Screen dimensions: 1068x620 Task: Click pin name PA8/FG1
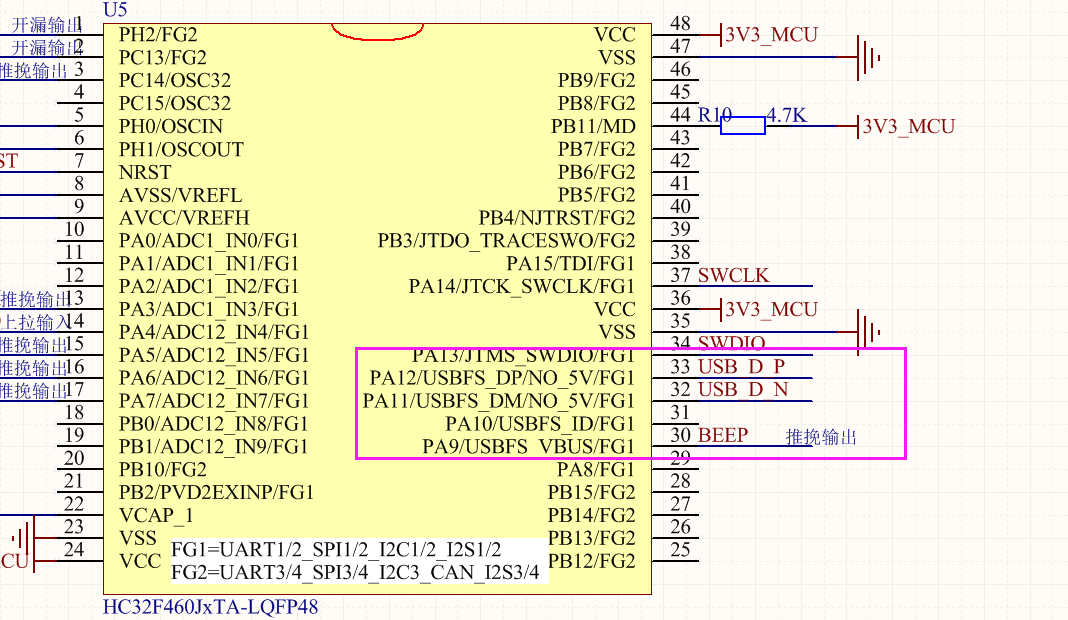click(596, 470)
